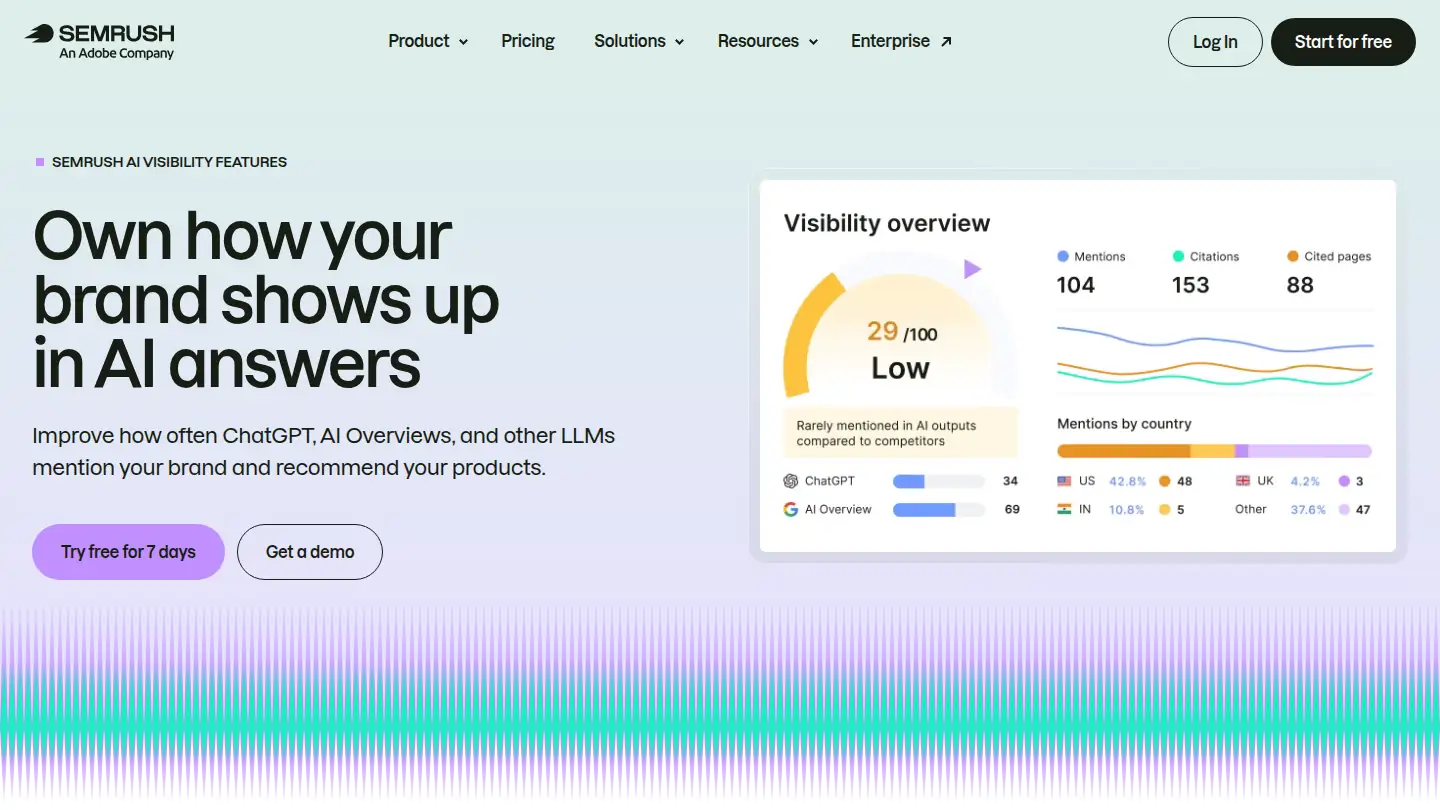Click the IN percentage 10.8%

coord(1126,509)
